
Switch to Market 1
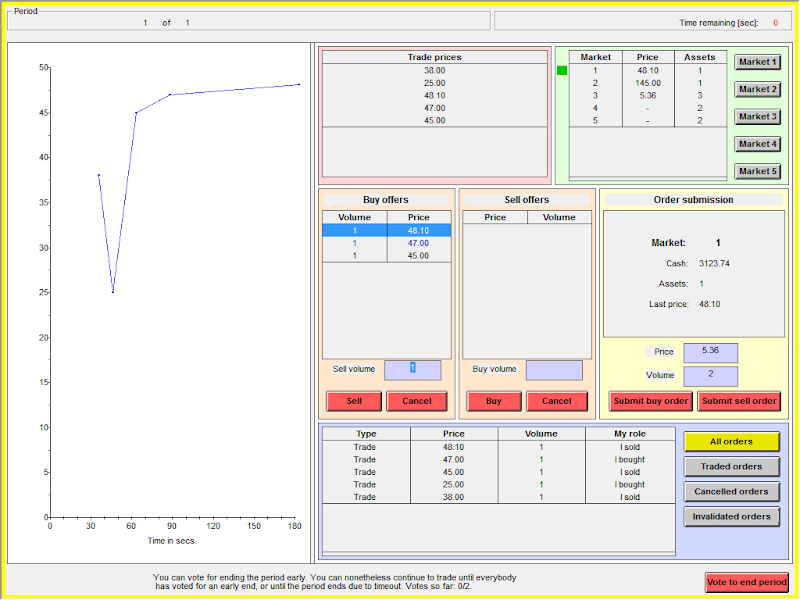[758, 62]
